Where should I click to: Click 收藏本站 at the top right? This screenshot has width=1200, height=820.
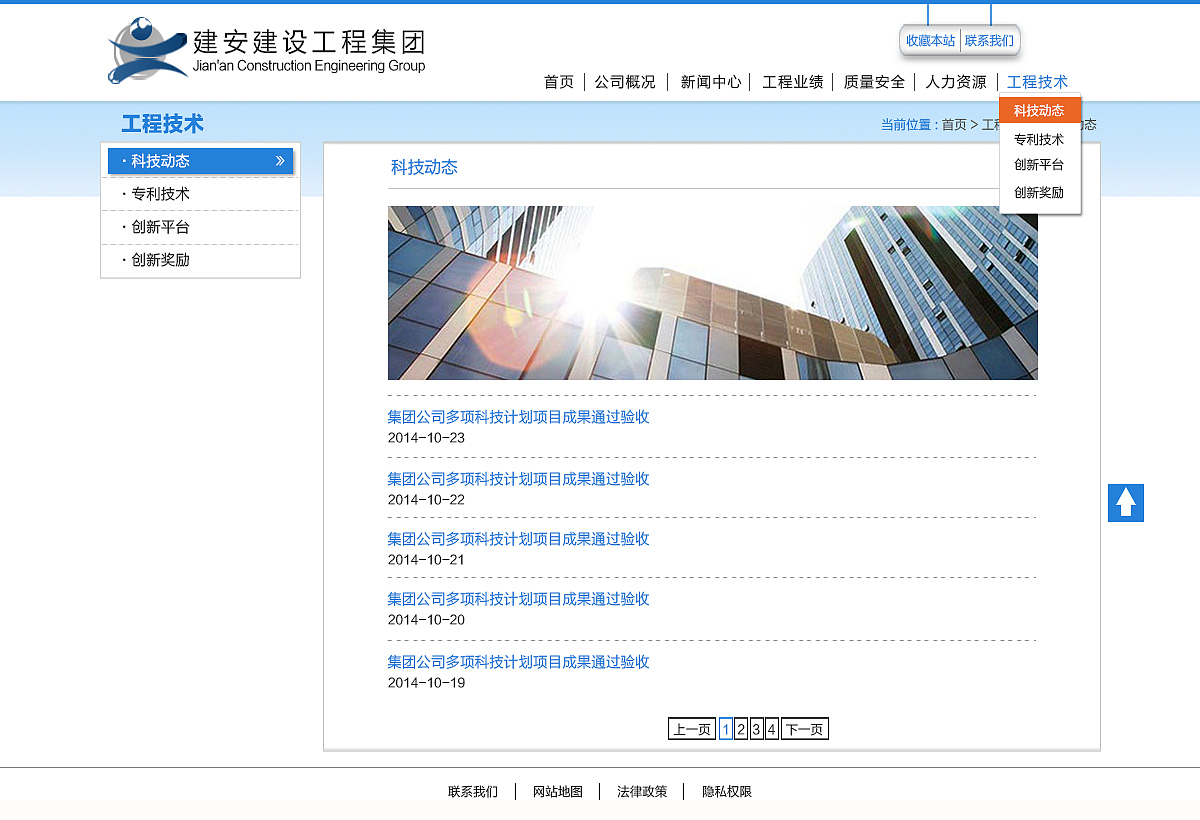[928, 40]
